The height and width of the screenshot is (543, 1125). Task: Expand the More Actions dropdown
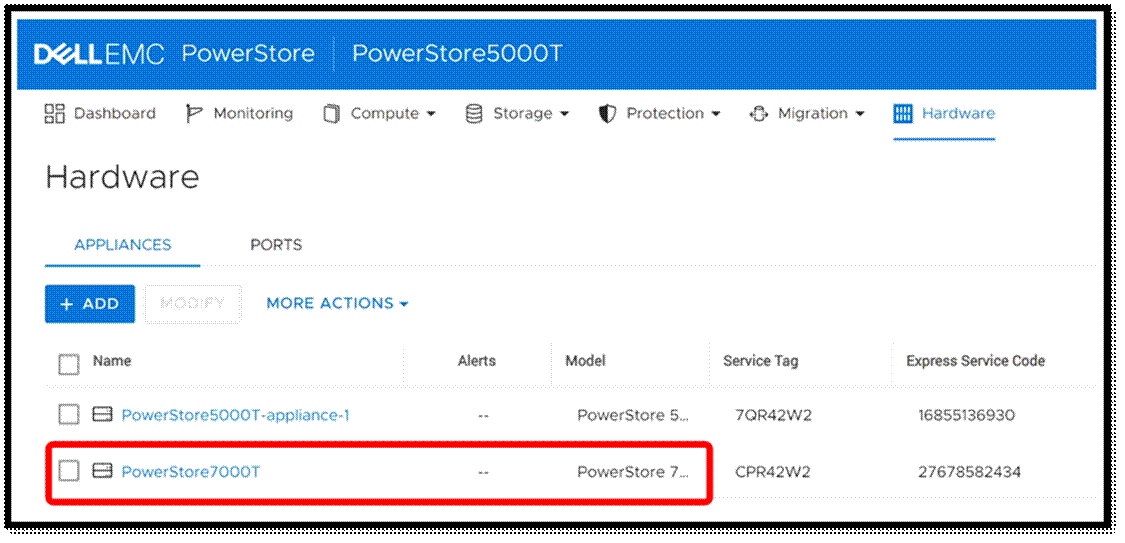click(337, 304)
